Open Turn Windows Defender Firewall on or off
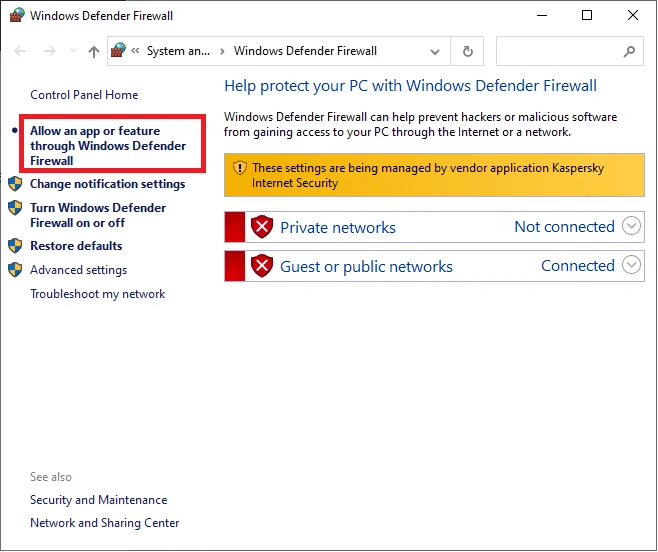The width and height of the screenshot is (658, 552). pos(98,215)
